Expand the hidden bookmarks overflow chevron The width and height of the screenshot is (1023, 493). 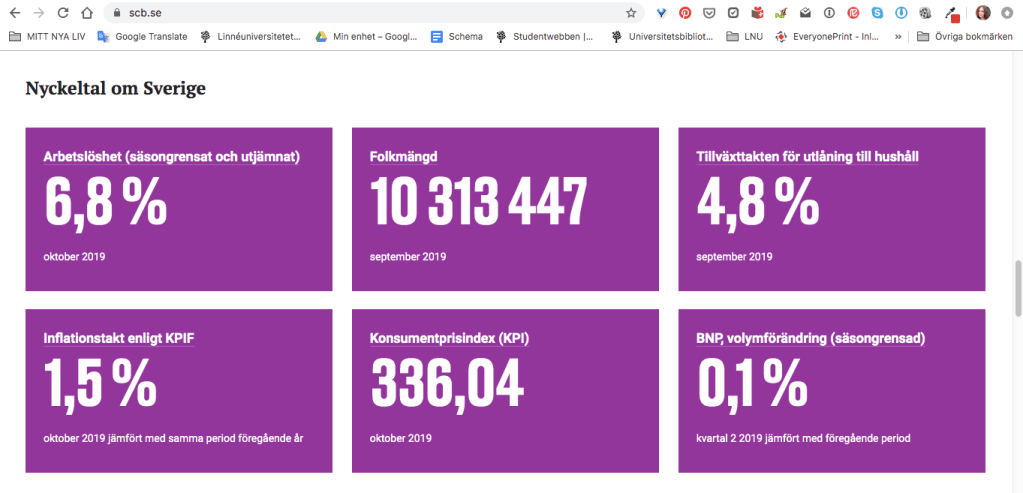(898, 37)
